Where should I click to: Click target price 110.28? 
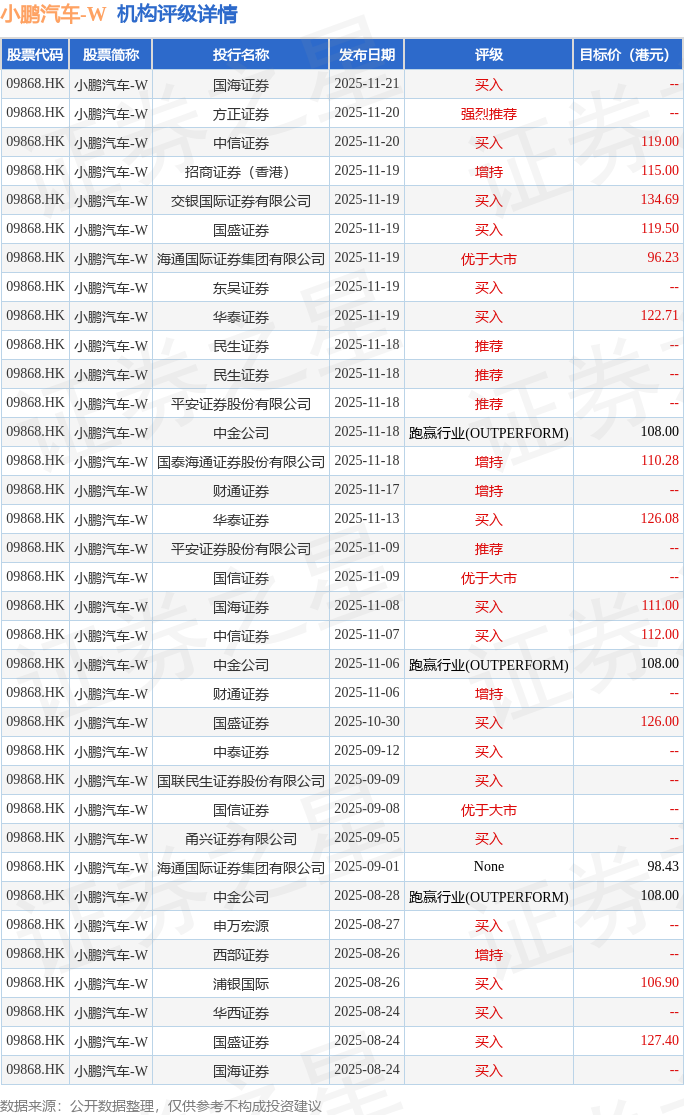660,461
